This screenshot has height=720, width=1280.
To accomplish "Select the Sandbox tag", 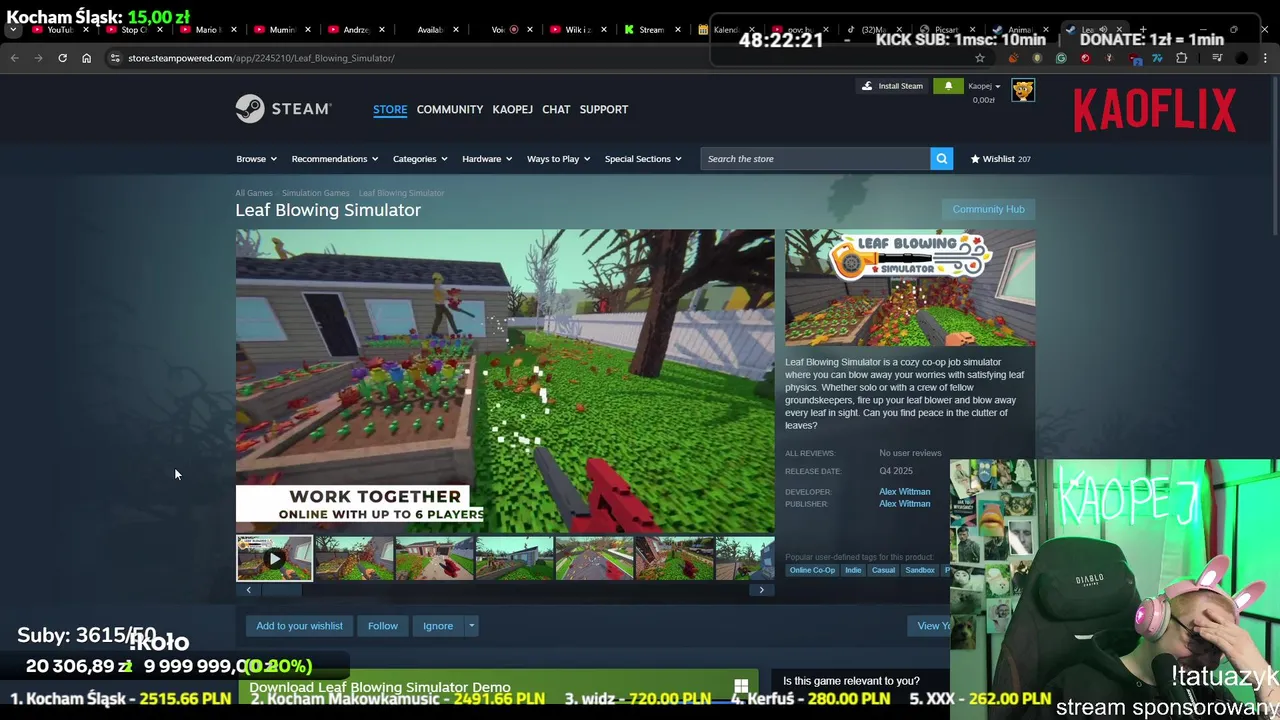I will [920, 570].
